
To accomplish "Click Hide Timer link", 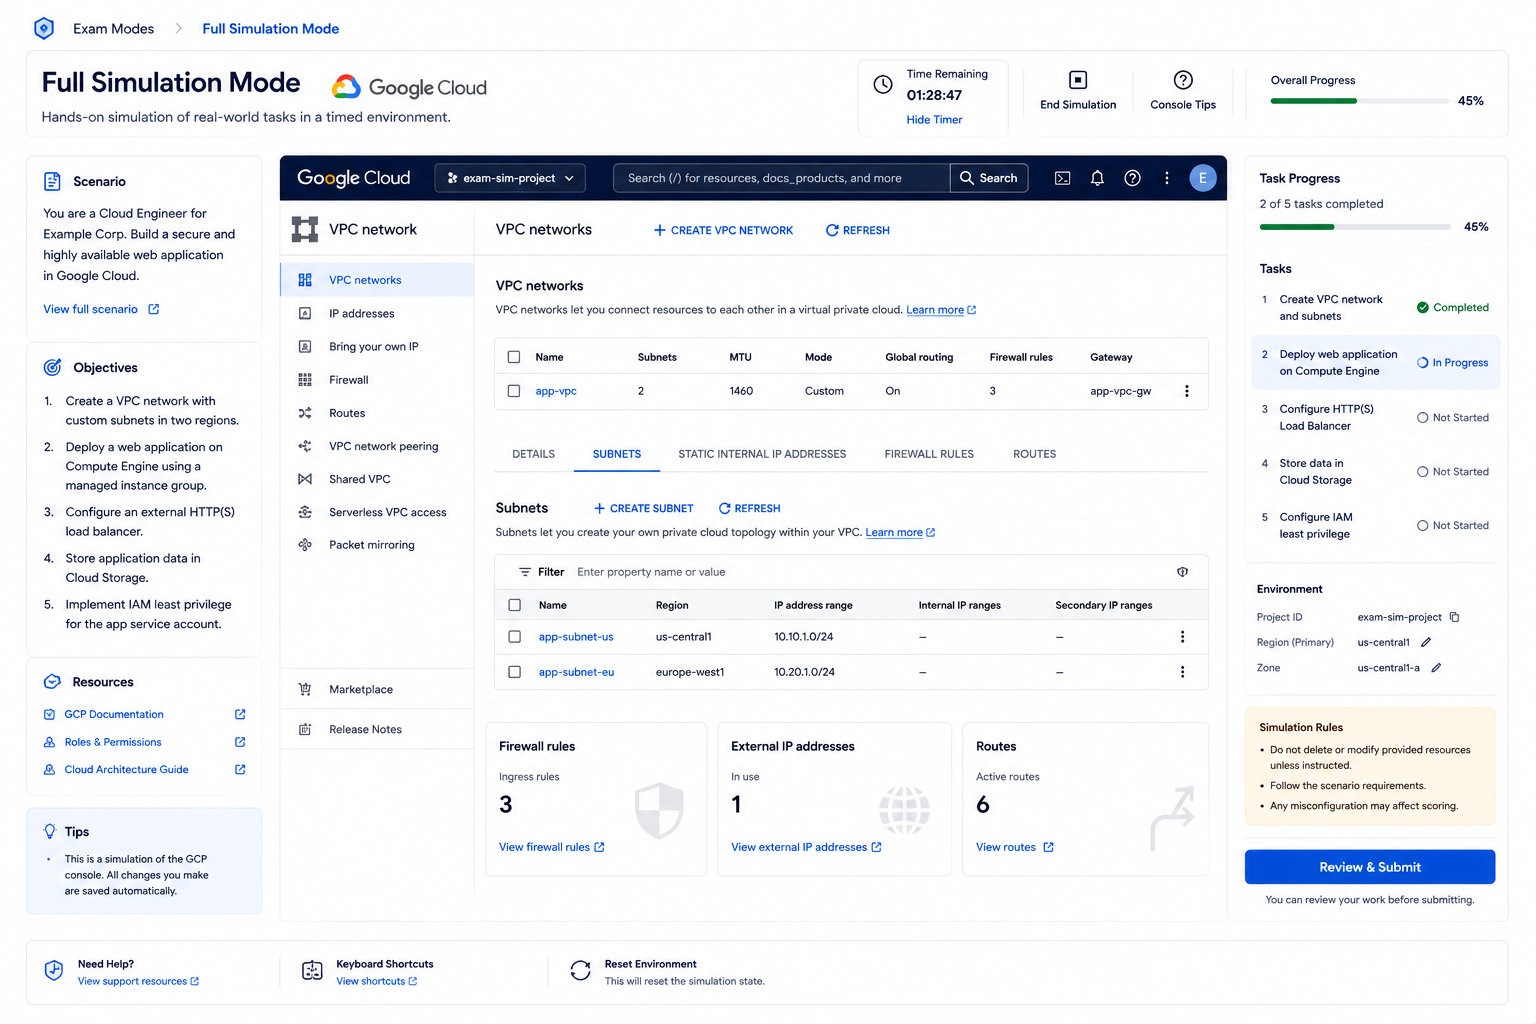I will pos(934,120).
